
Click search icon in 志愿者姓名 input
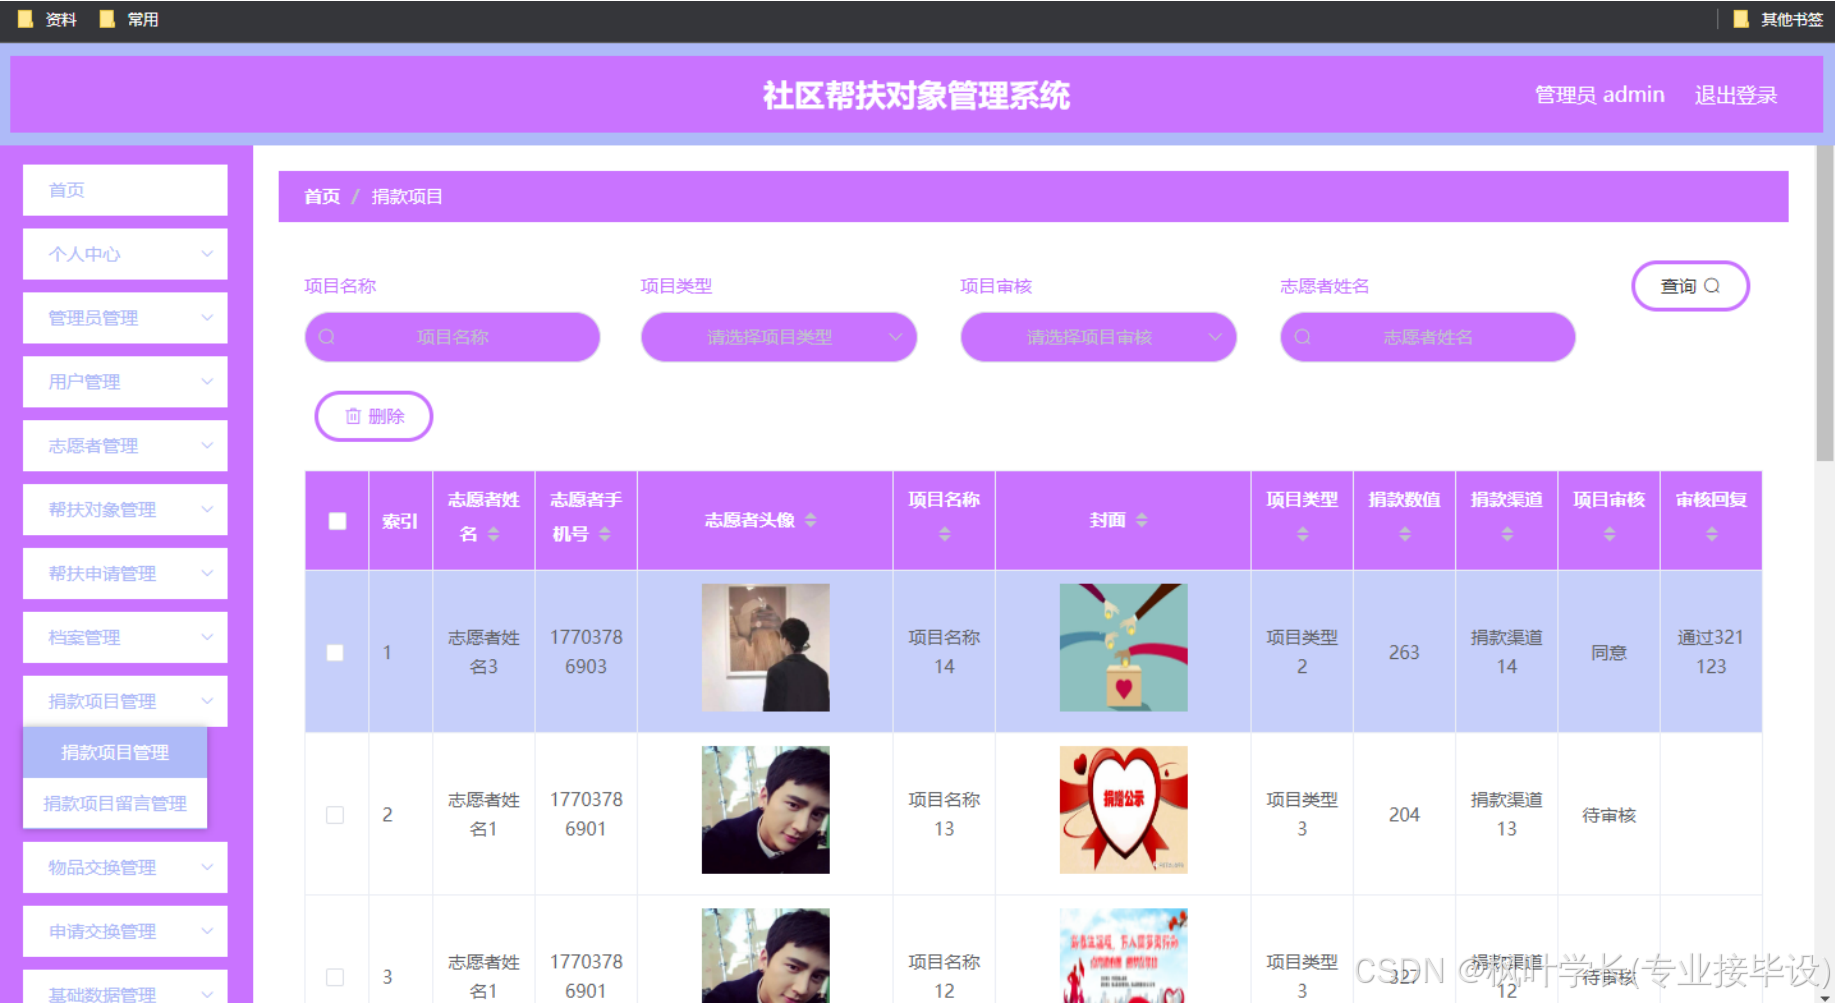point(1303,337)
